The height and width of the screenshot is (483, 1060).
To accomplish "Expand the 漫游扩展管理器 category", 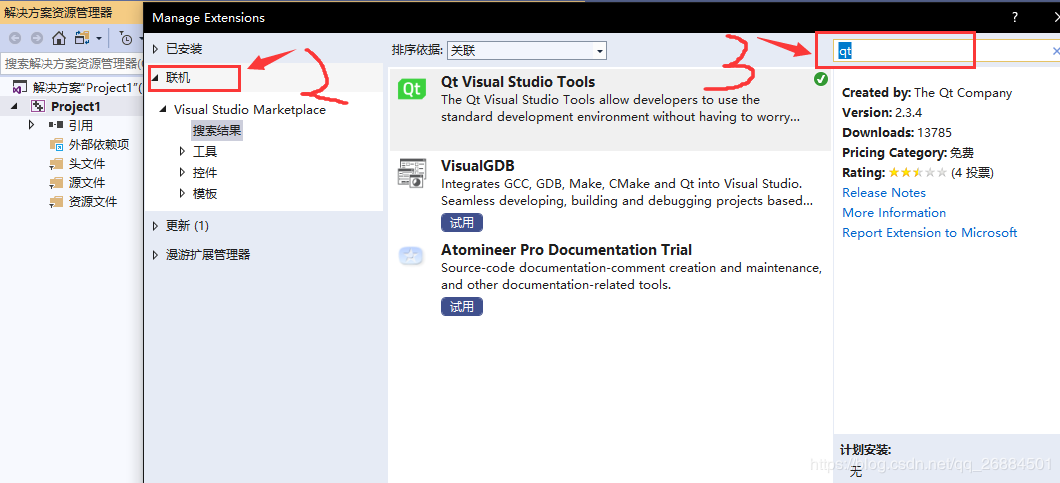I will [x=155, y=254].
